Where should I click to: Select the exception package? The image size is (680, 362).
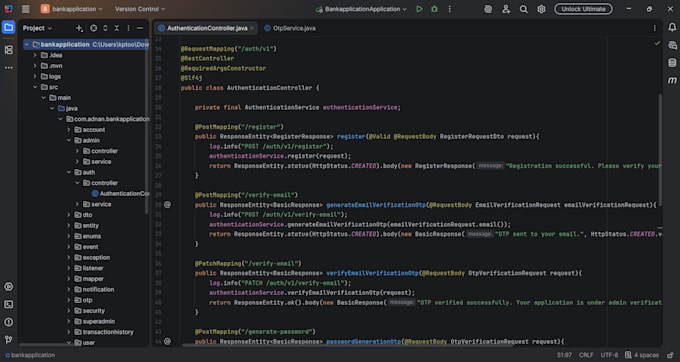point(92,258)
